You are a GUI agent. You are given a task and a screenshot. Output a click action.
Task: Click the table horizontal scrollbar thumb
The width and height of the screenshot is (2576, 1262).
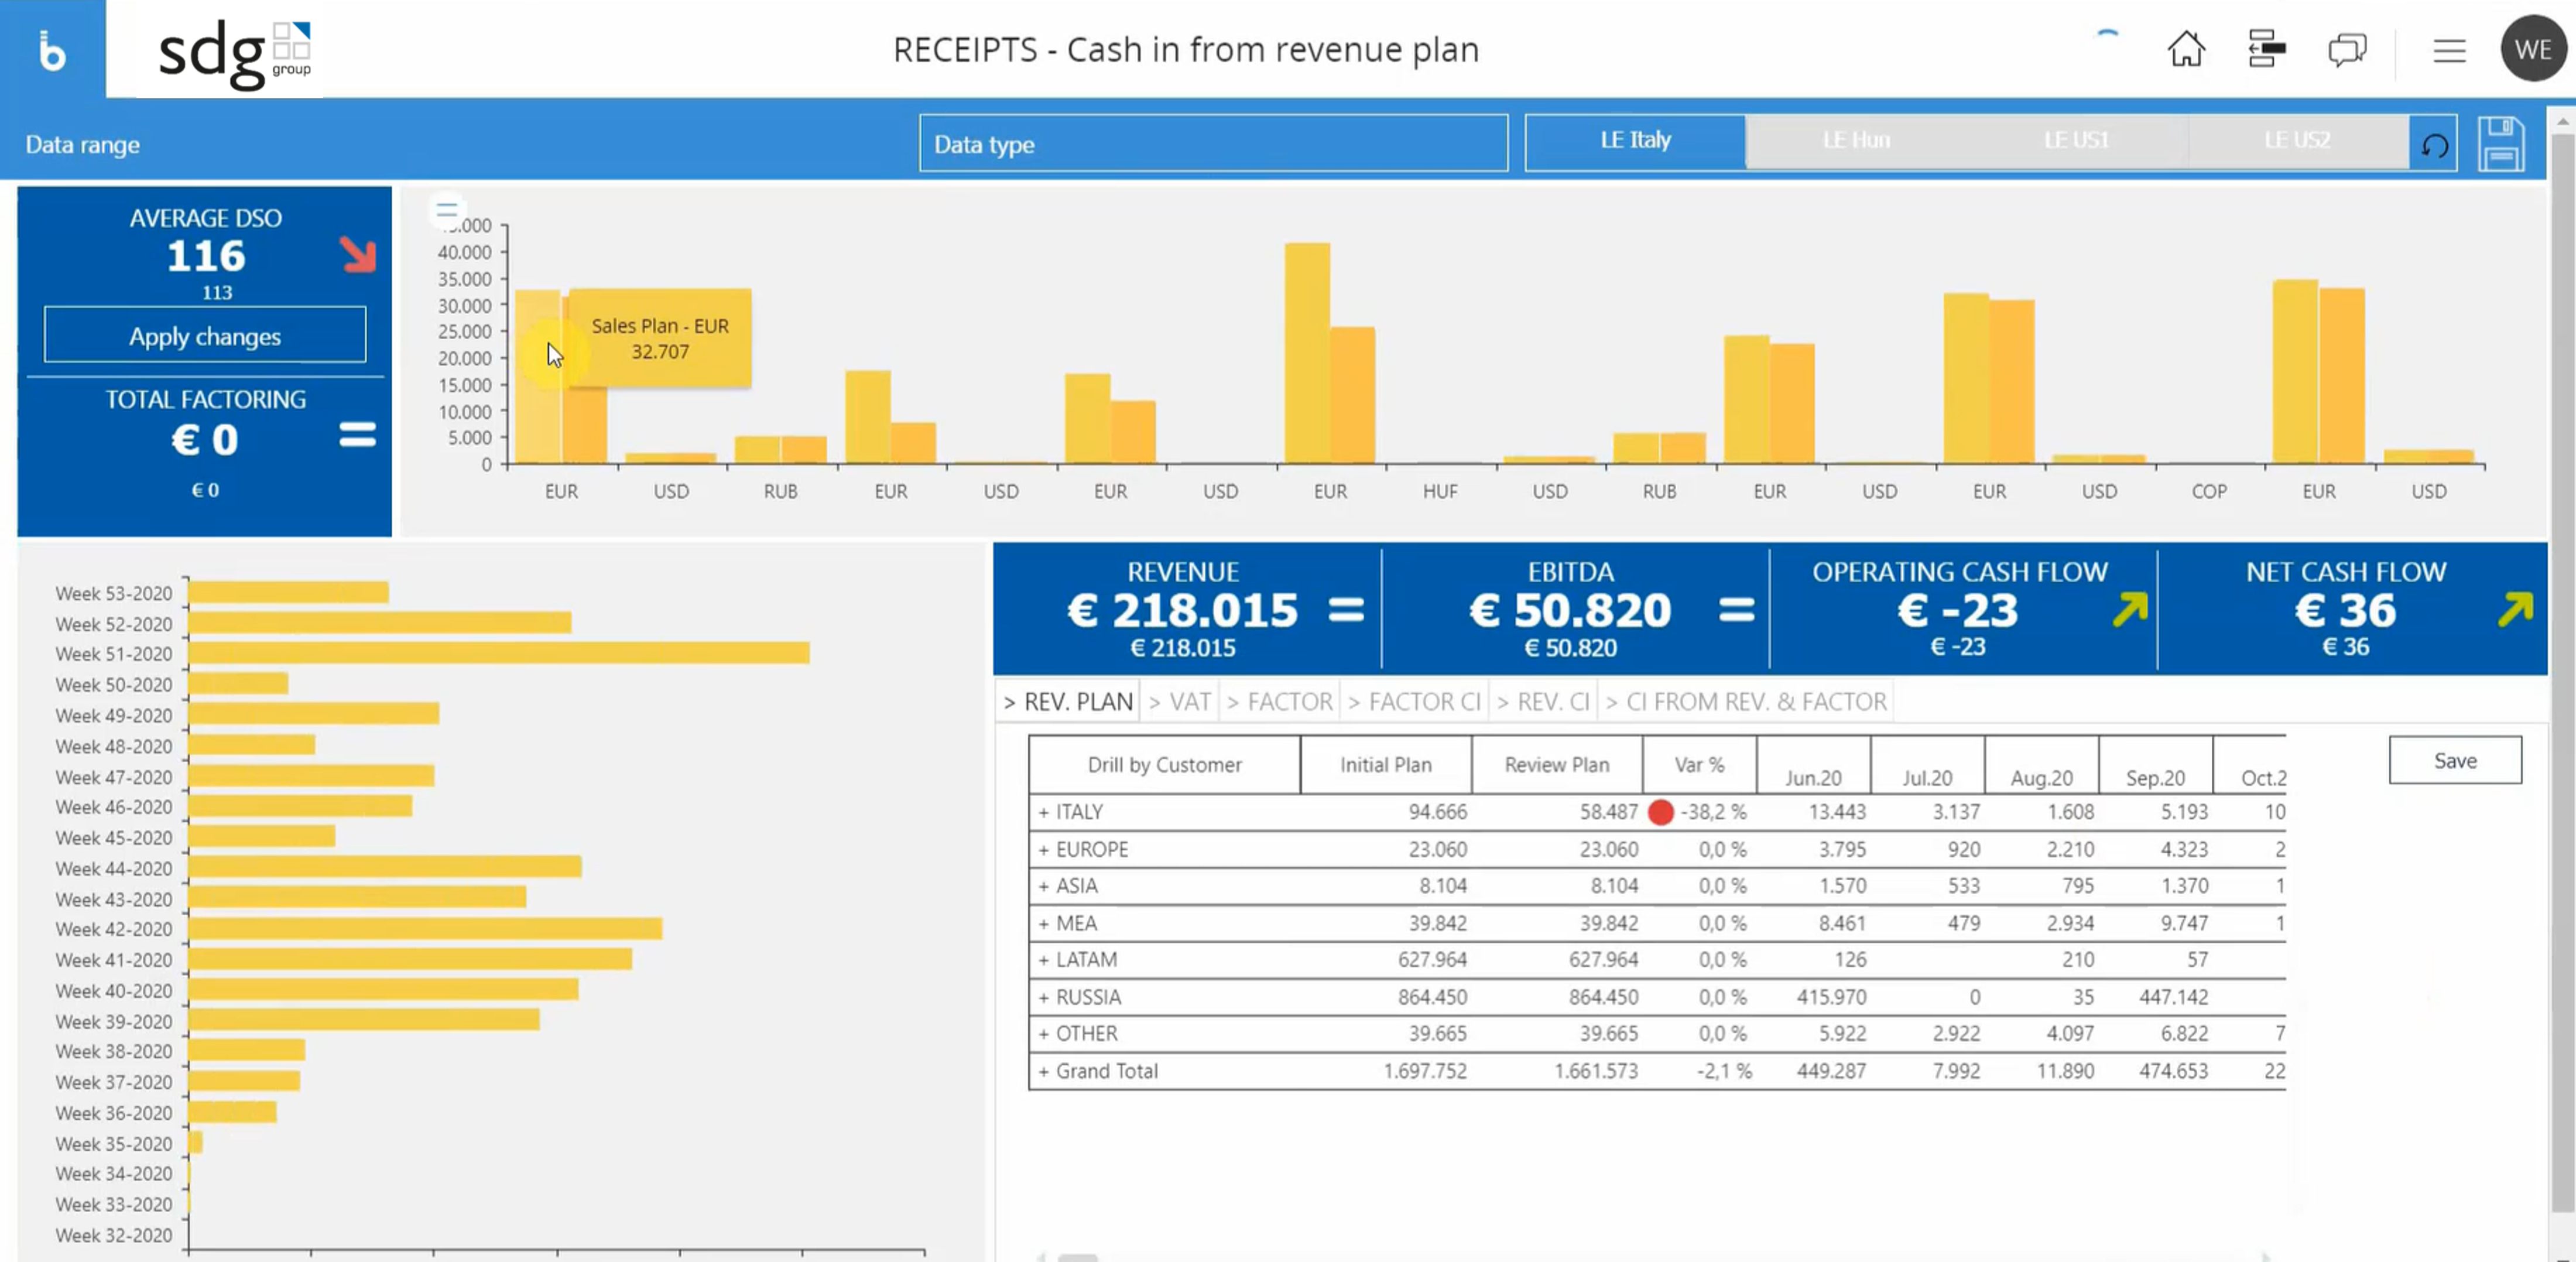1078,1257
